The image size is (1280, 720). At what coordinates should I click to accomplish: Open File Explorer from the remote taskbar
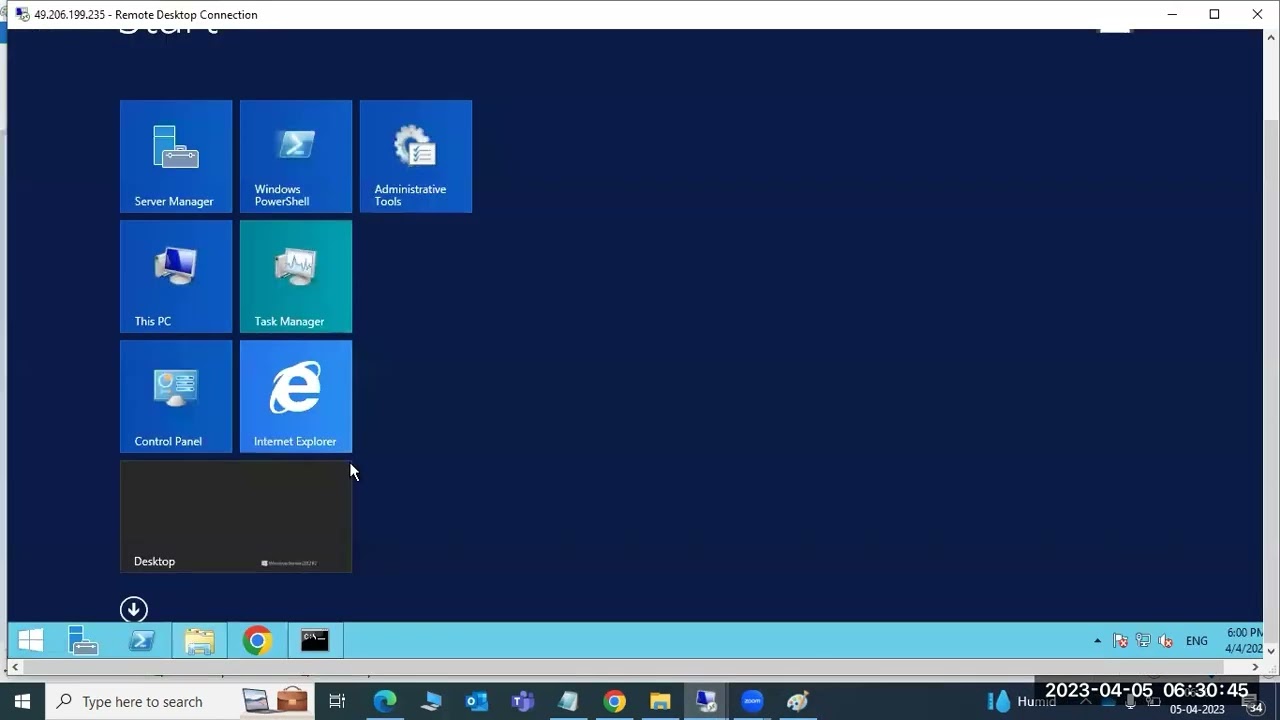pyautogui.click(x=199, y=640)
